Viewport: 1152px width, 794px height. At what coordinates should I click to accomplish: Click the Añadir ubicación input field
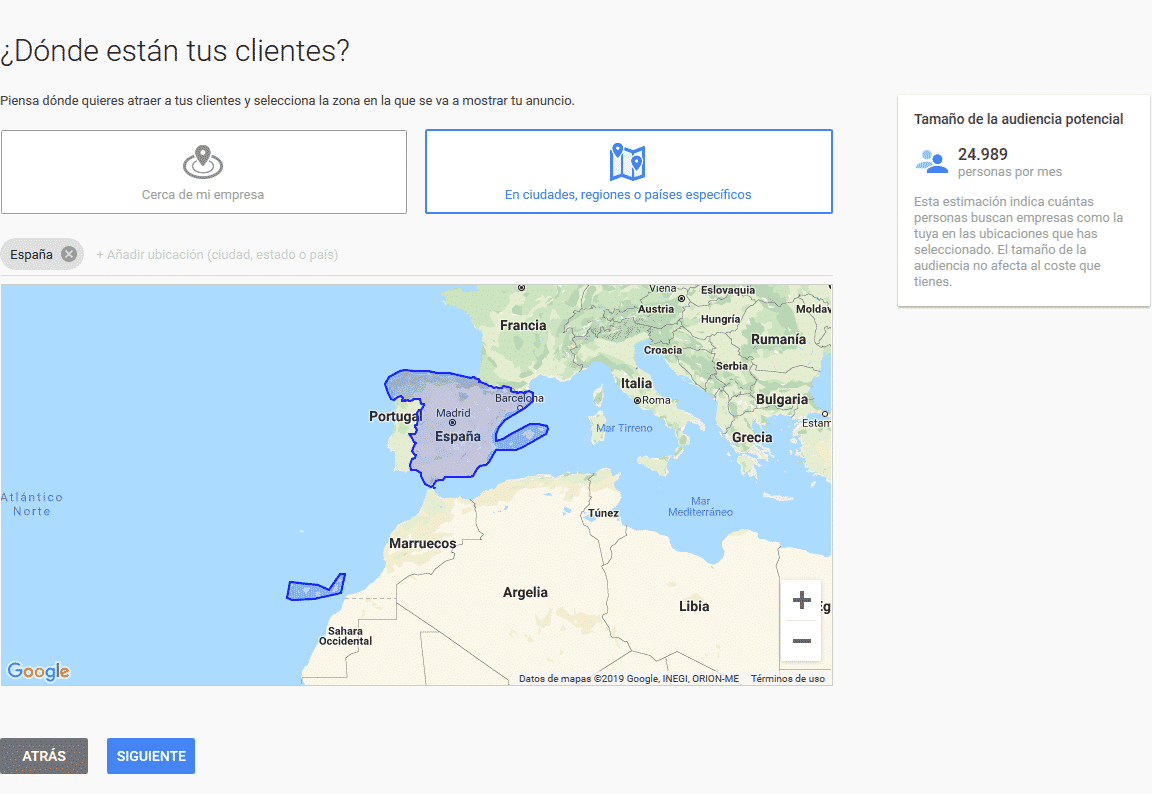click(x=463, y=255)
